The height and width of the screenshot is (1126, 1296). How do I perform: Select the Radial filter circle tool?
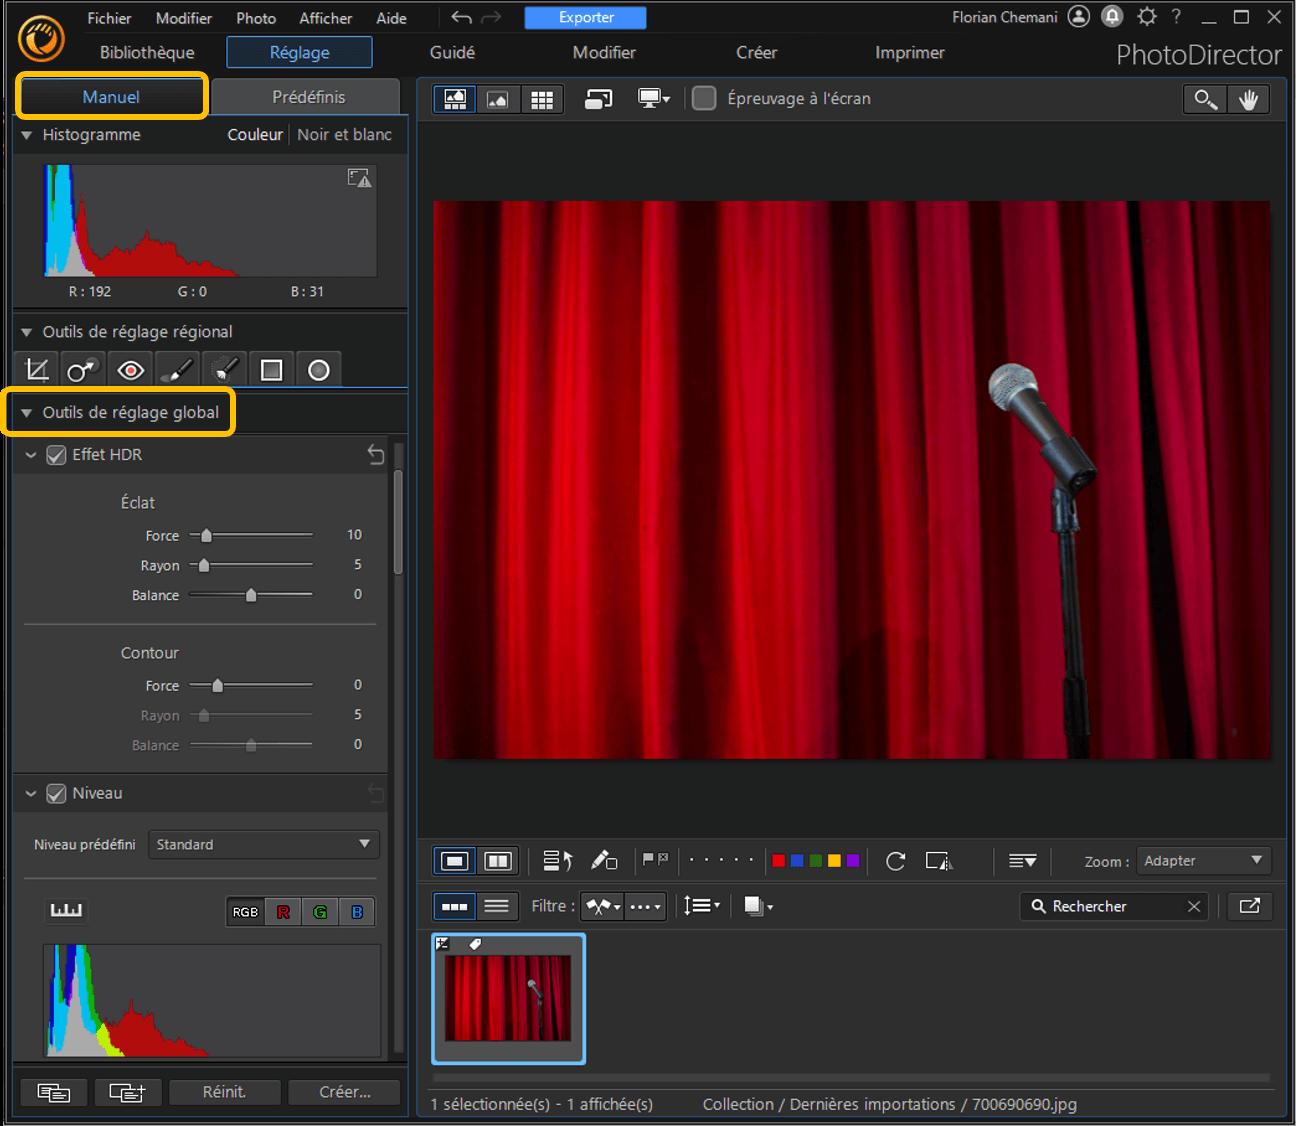tap(318, 370)
